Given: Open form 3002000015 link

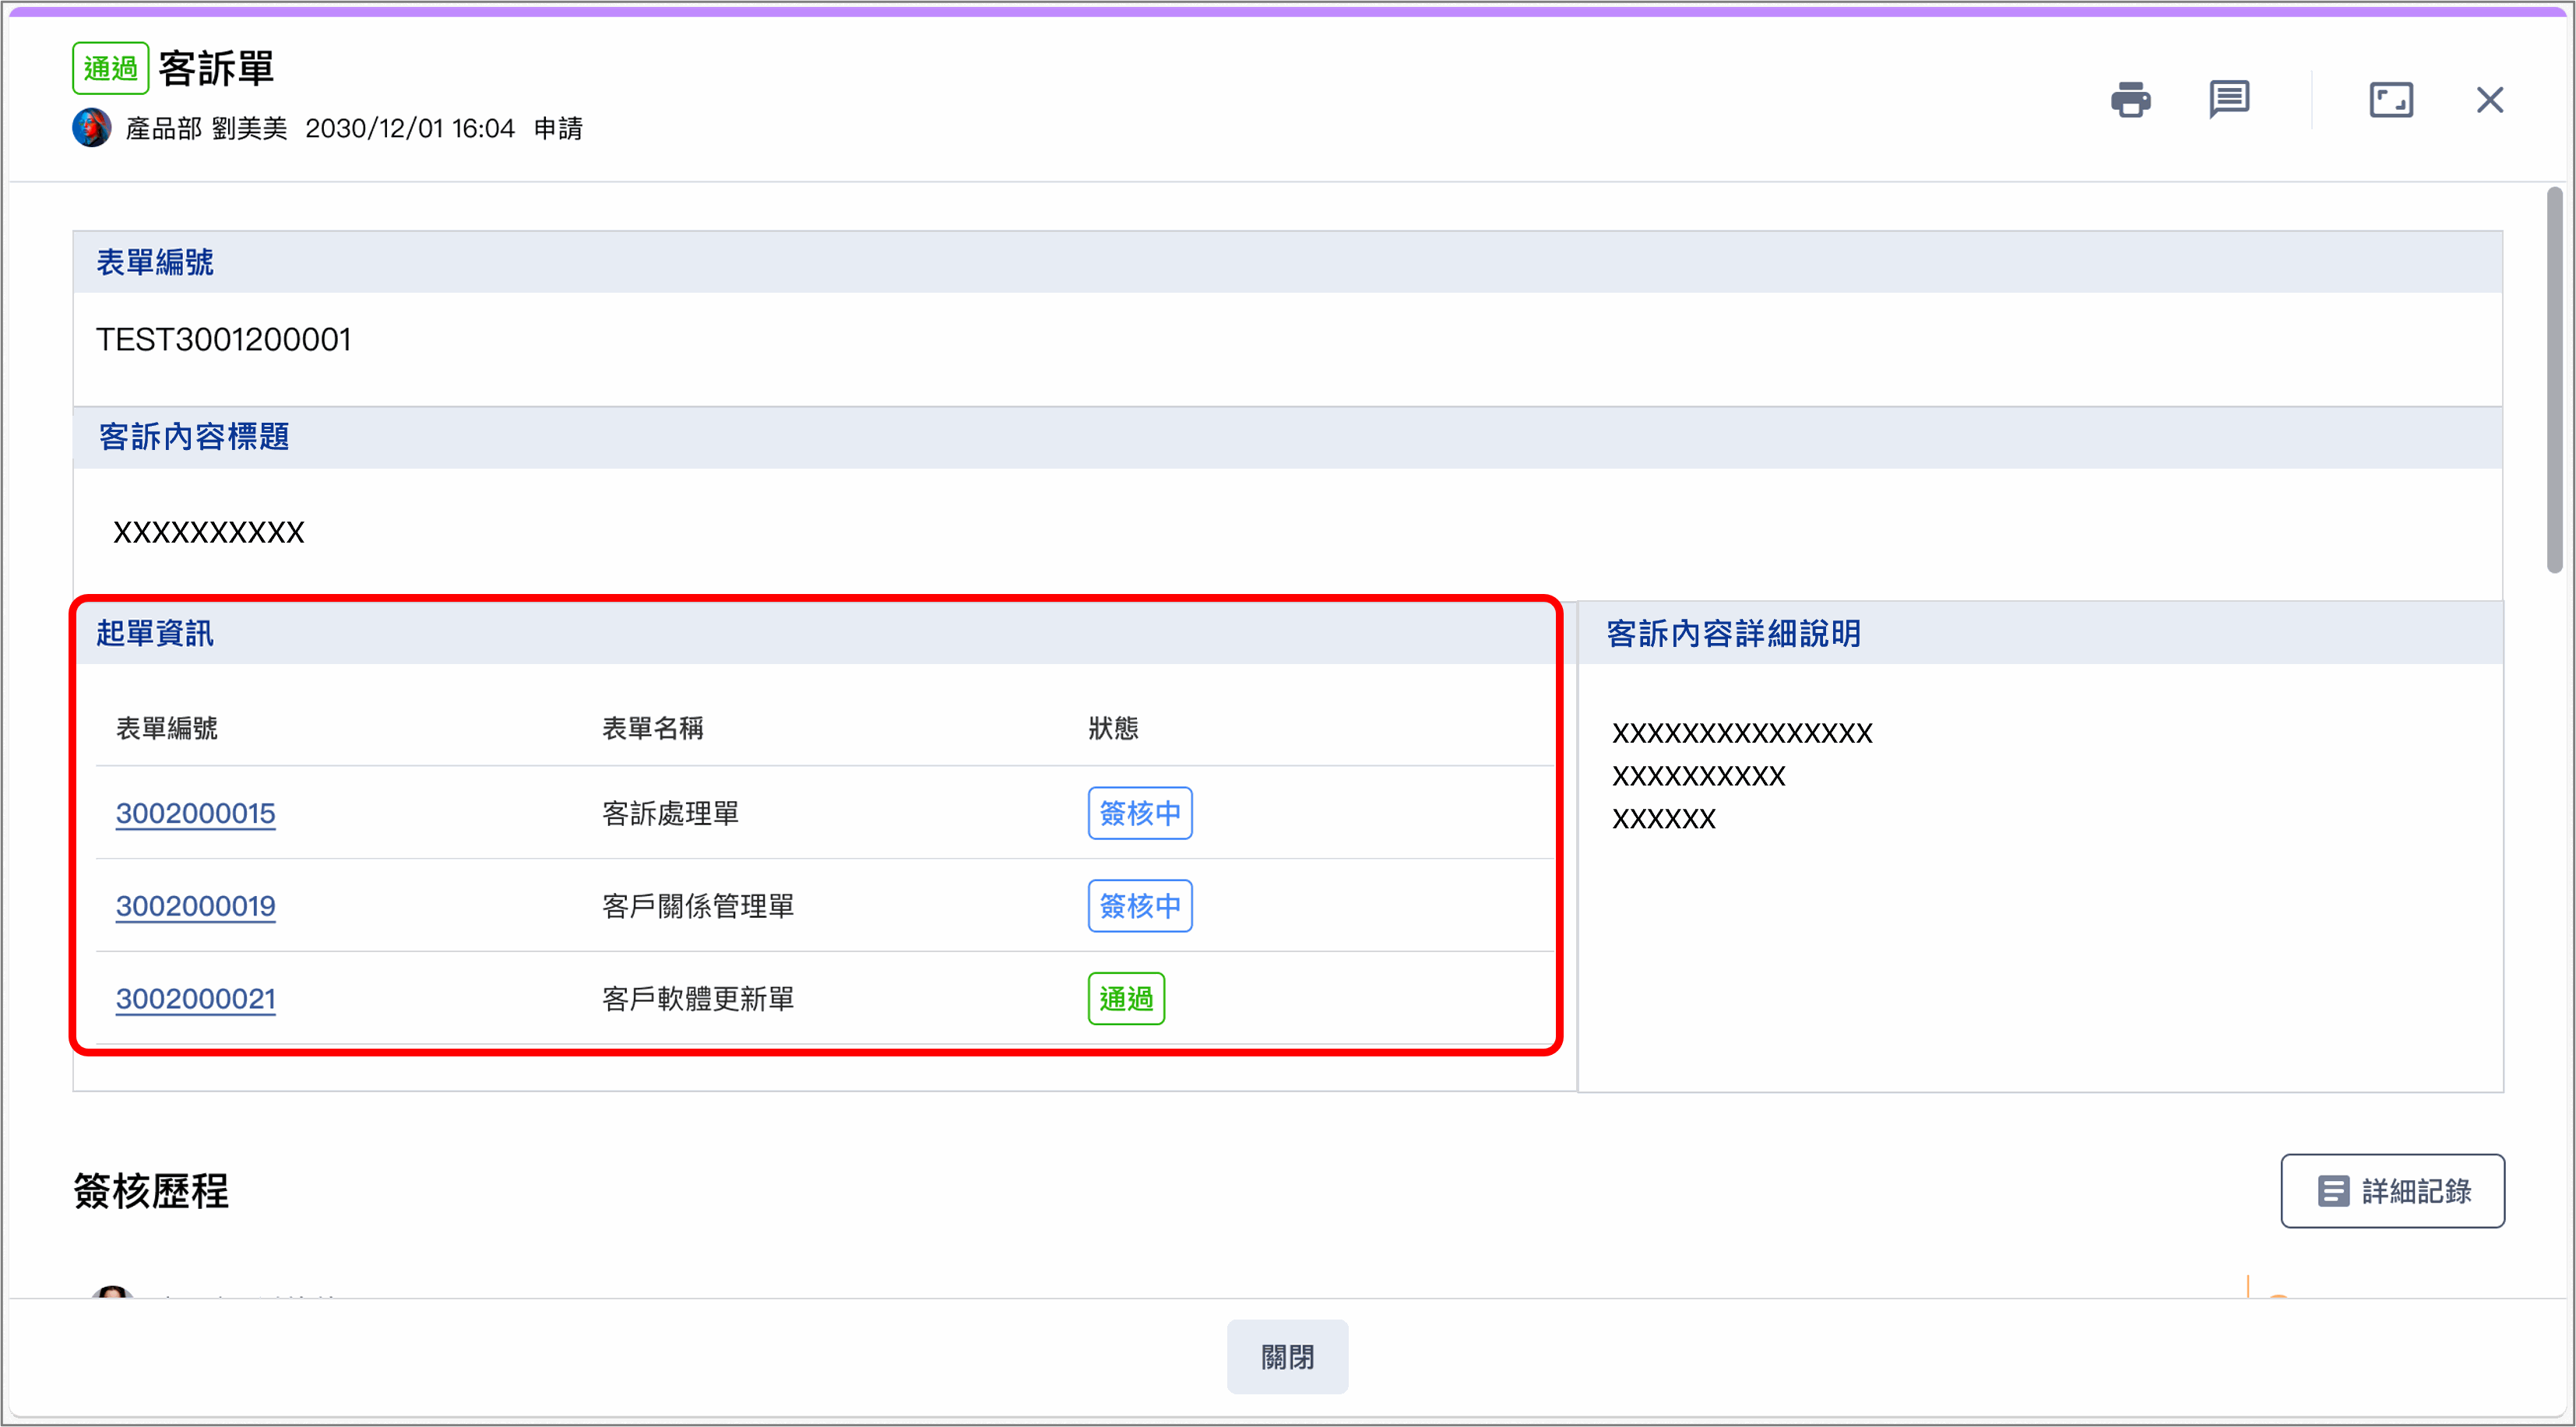Looking at the screenshot, I should point(195,813).
